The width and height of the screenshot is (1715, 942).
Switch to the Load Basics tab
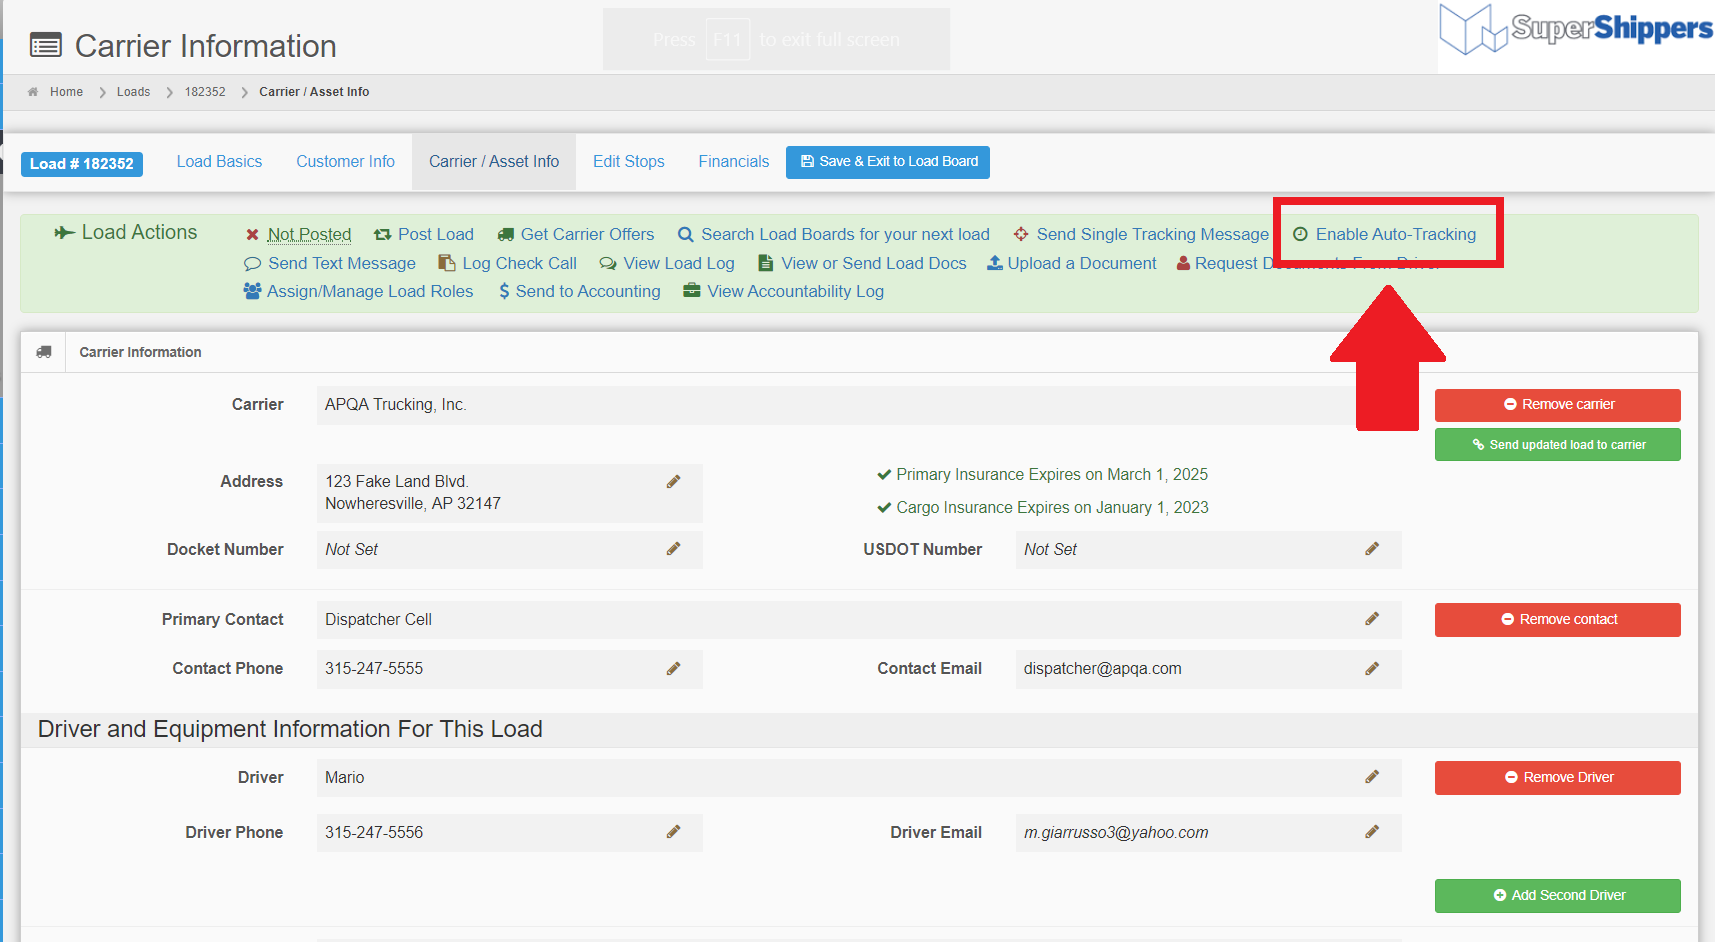pos(219,162)
